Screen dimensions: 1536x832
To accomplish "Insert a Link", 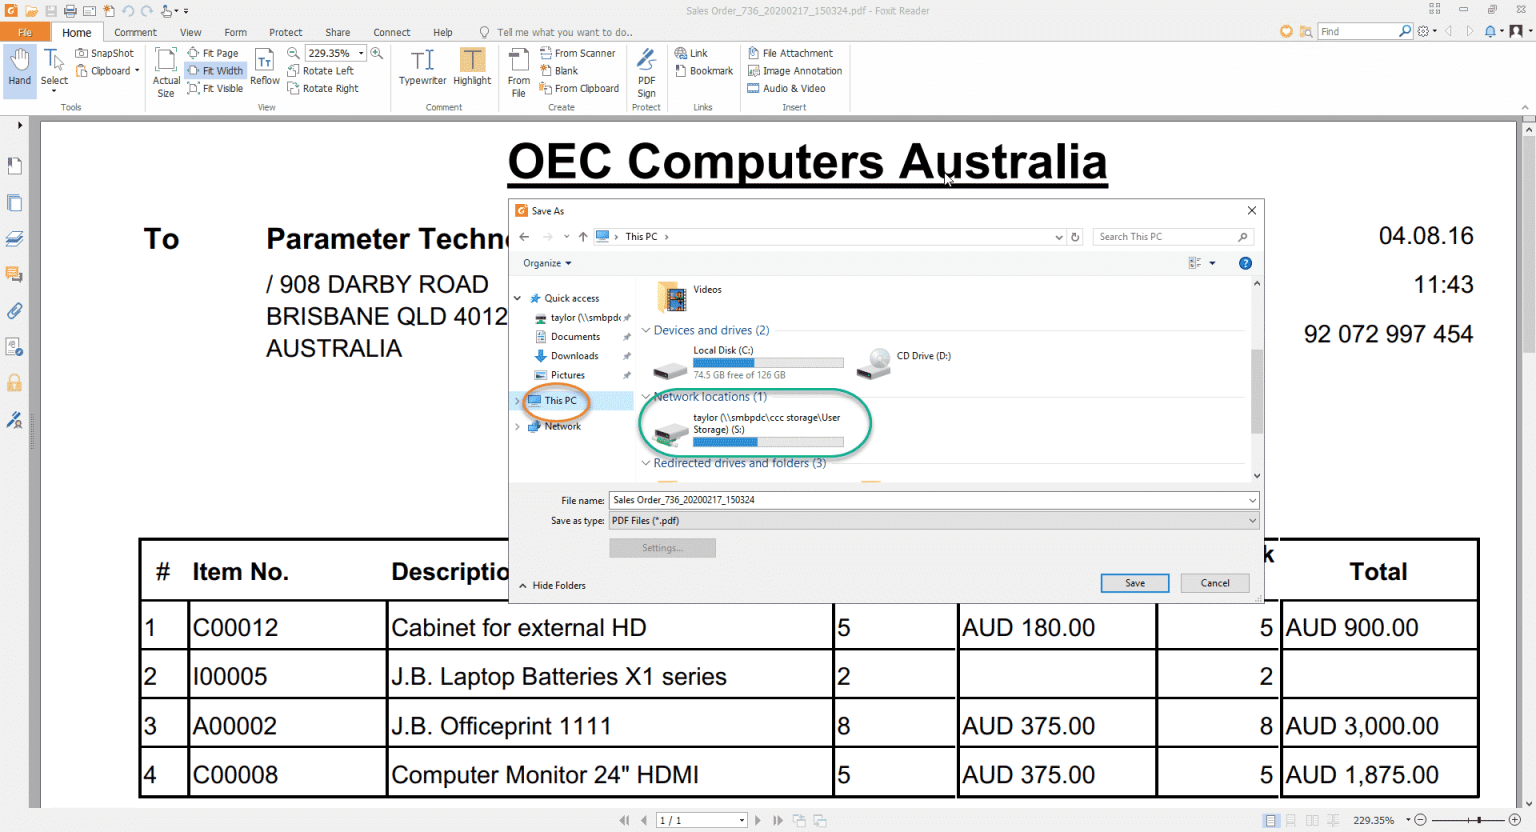I will coord(691,53).
